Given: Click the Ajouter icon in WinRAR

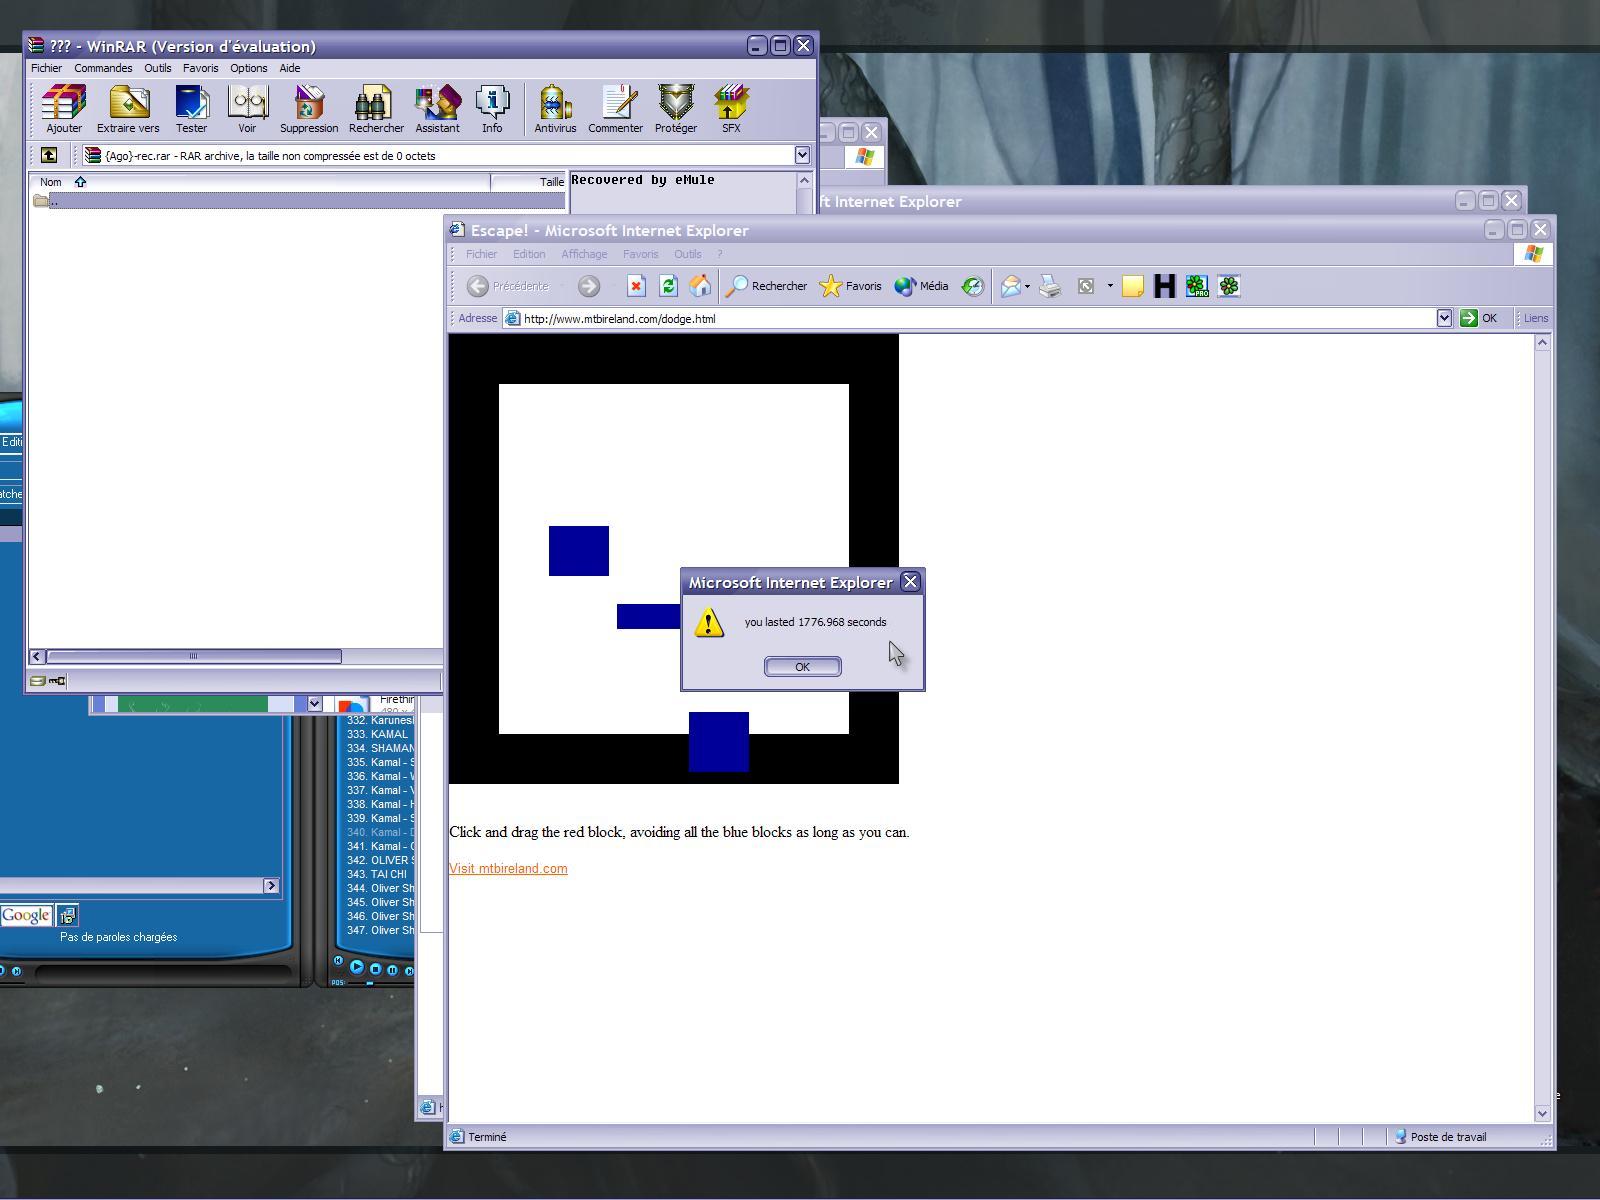Looking at the screenshot, I should (x=64, y=109).
